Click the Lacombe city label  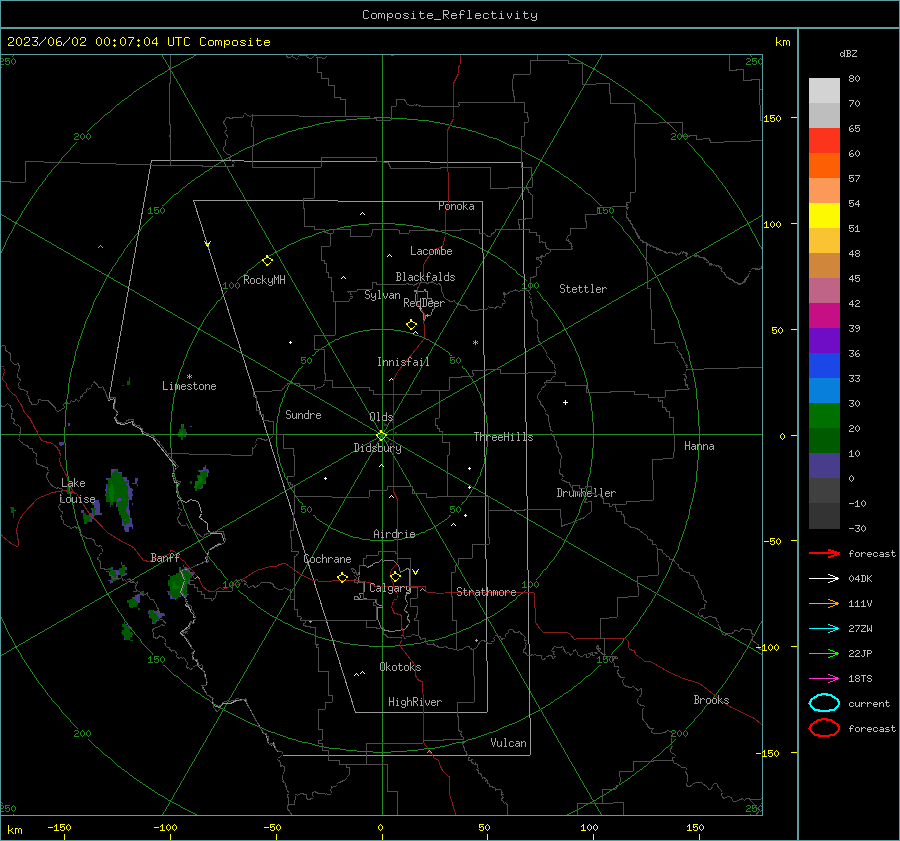click(431, 251)
